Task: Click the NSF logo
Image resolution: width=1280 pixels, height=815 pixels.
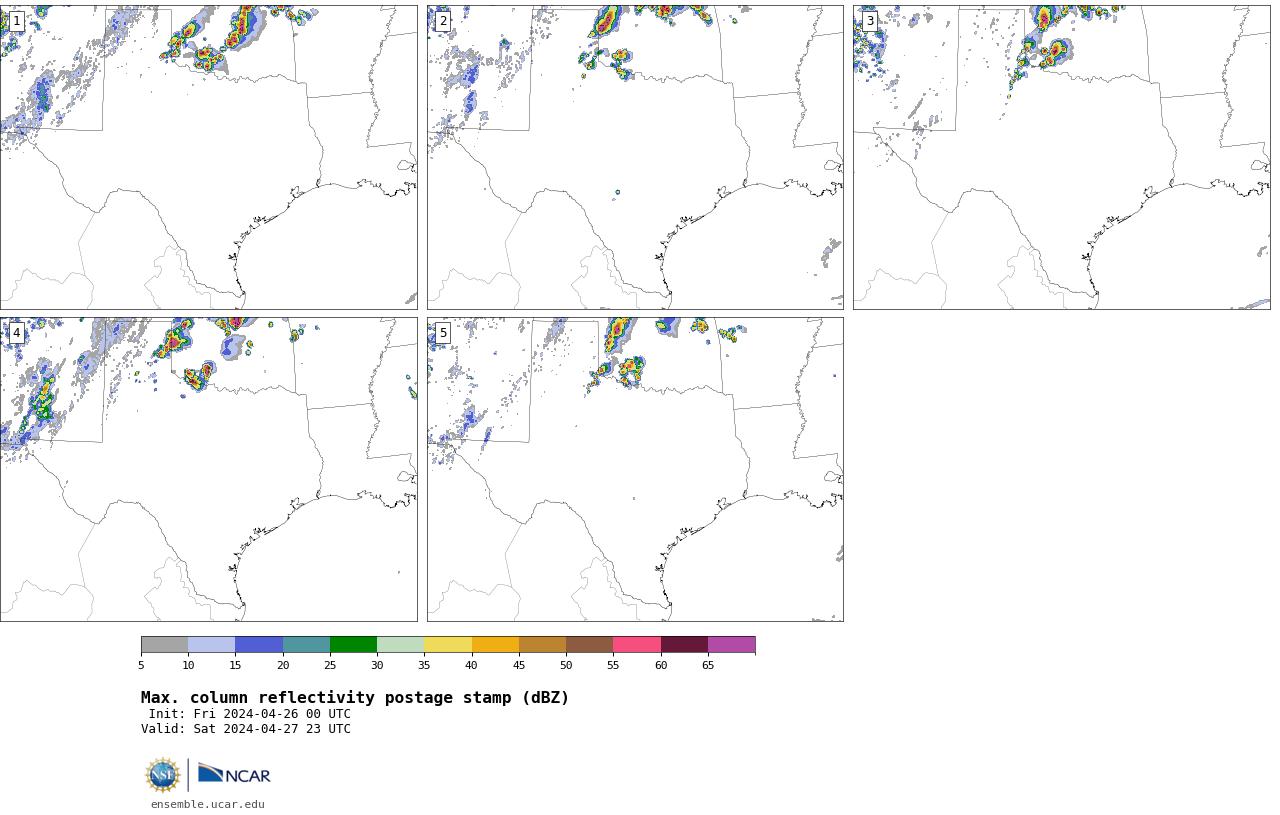Action: [163, 775]
